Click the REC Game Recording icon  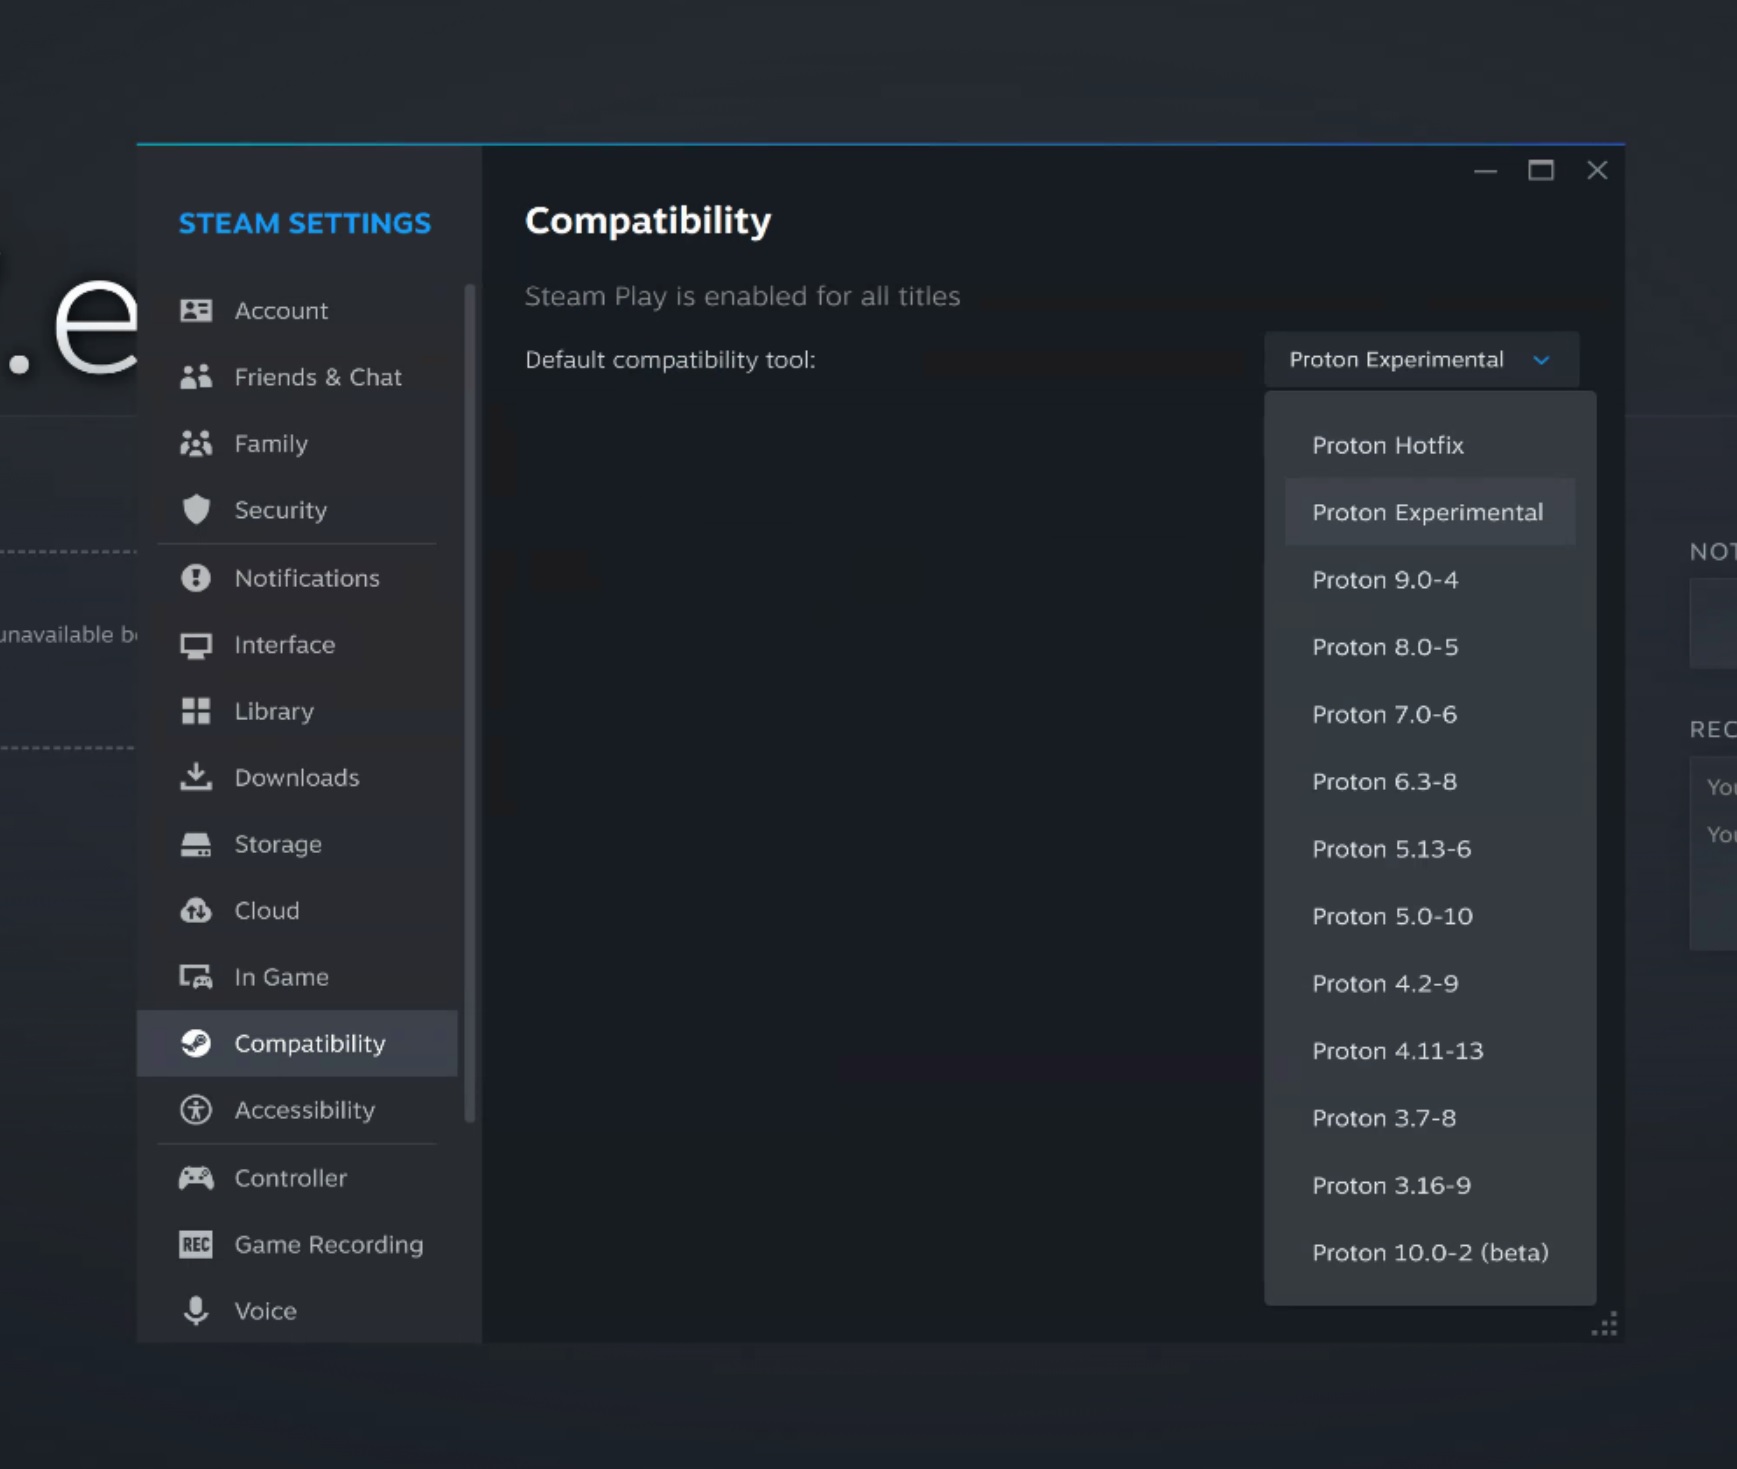point(196,1244)
